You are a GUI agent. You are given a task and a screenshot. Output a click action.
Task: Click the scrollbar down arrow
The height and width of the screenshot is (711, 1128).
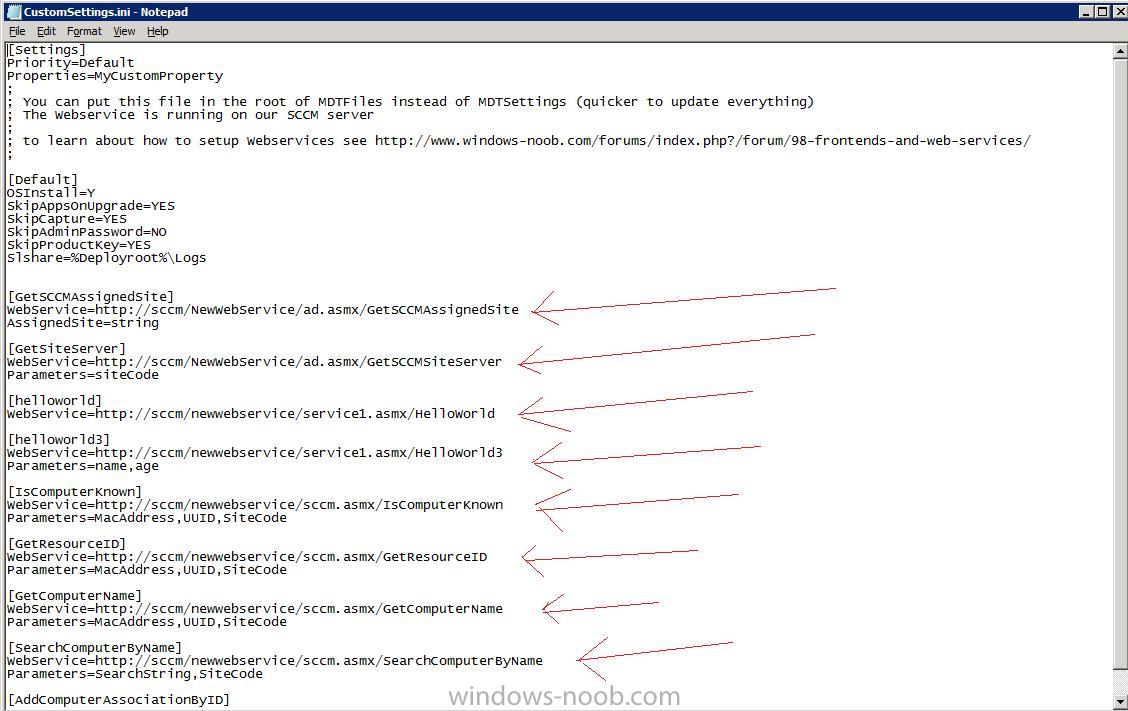pos(1120,700)
